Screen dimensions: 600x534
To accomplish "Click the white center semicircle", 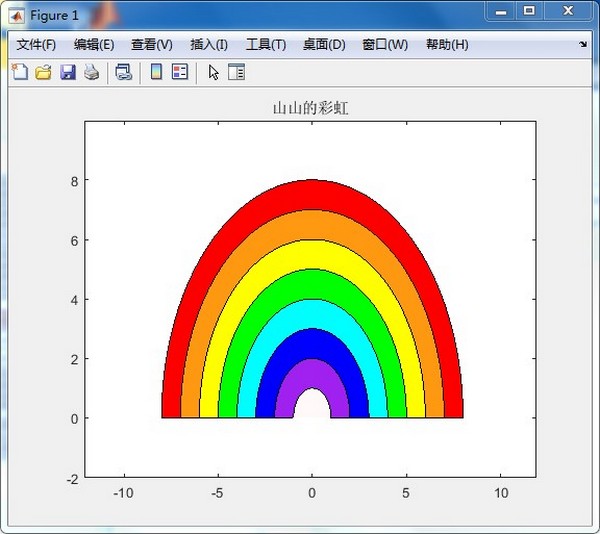I will click(312, 405).
